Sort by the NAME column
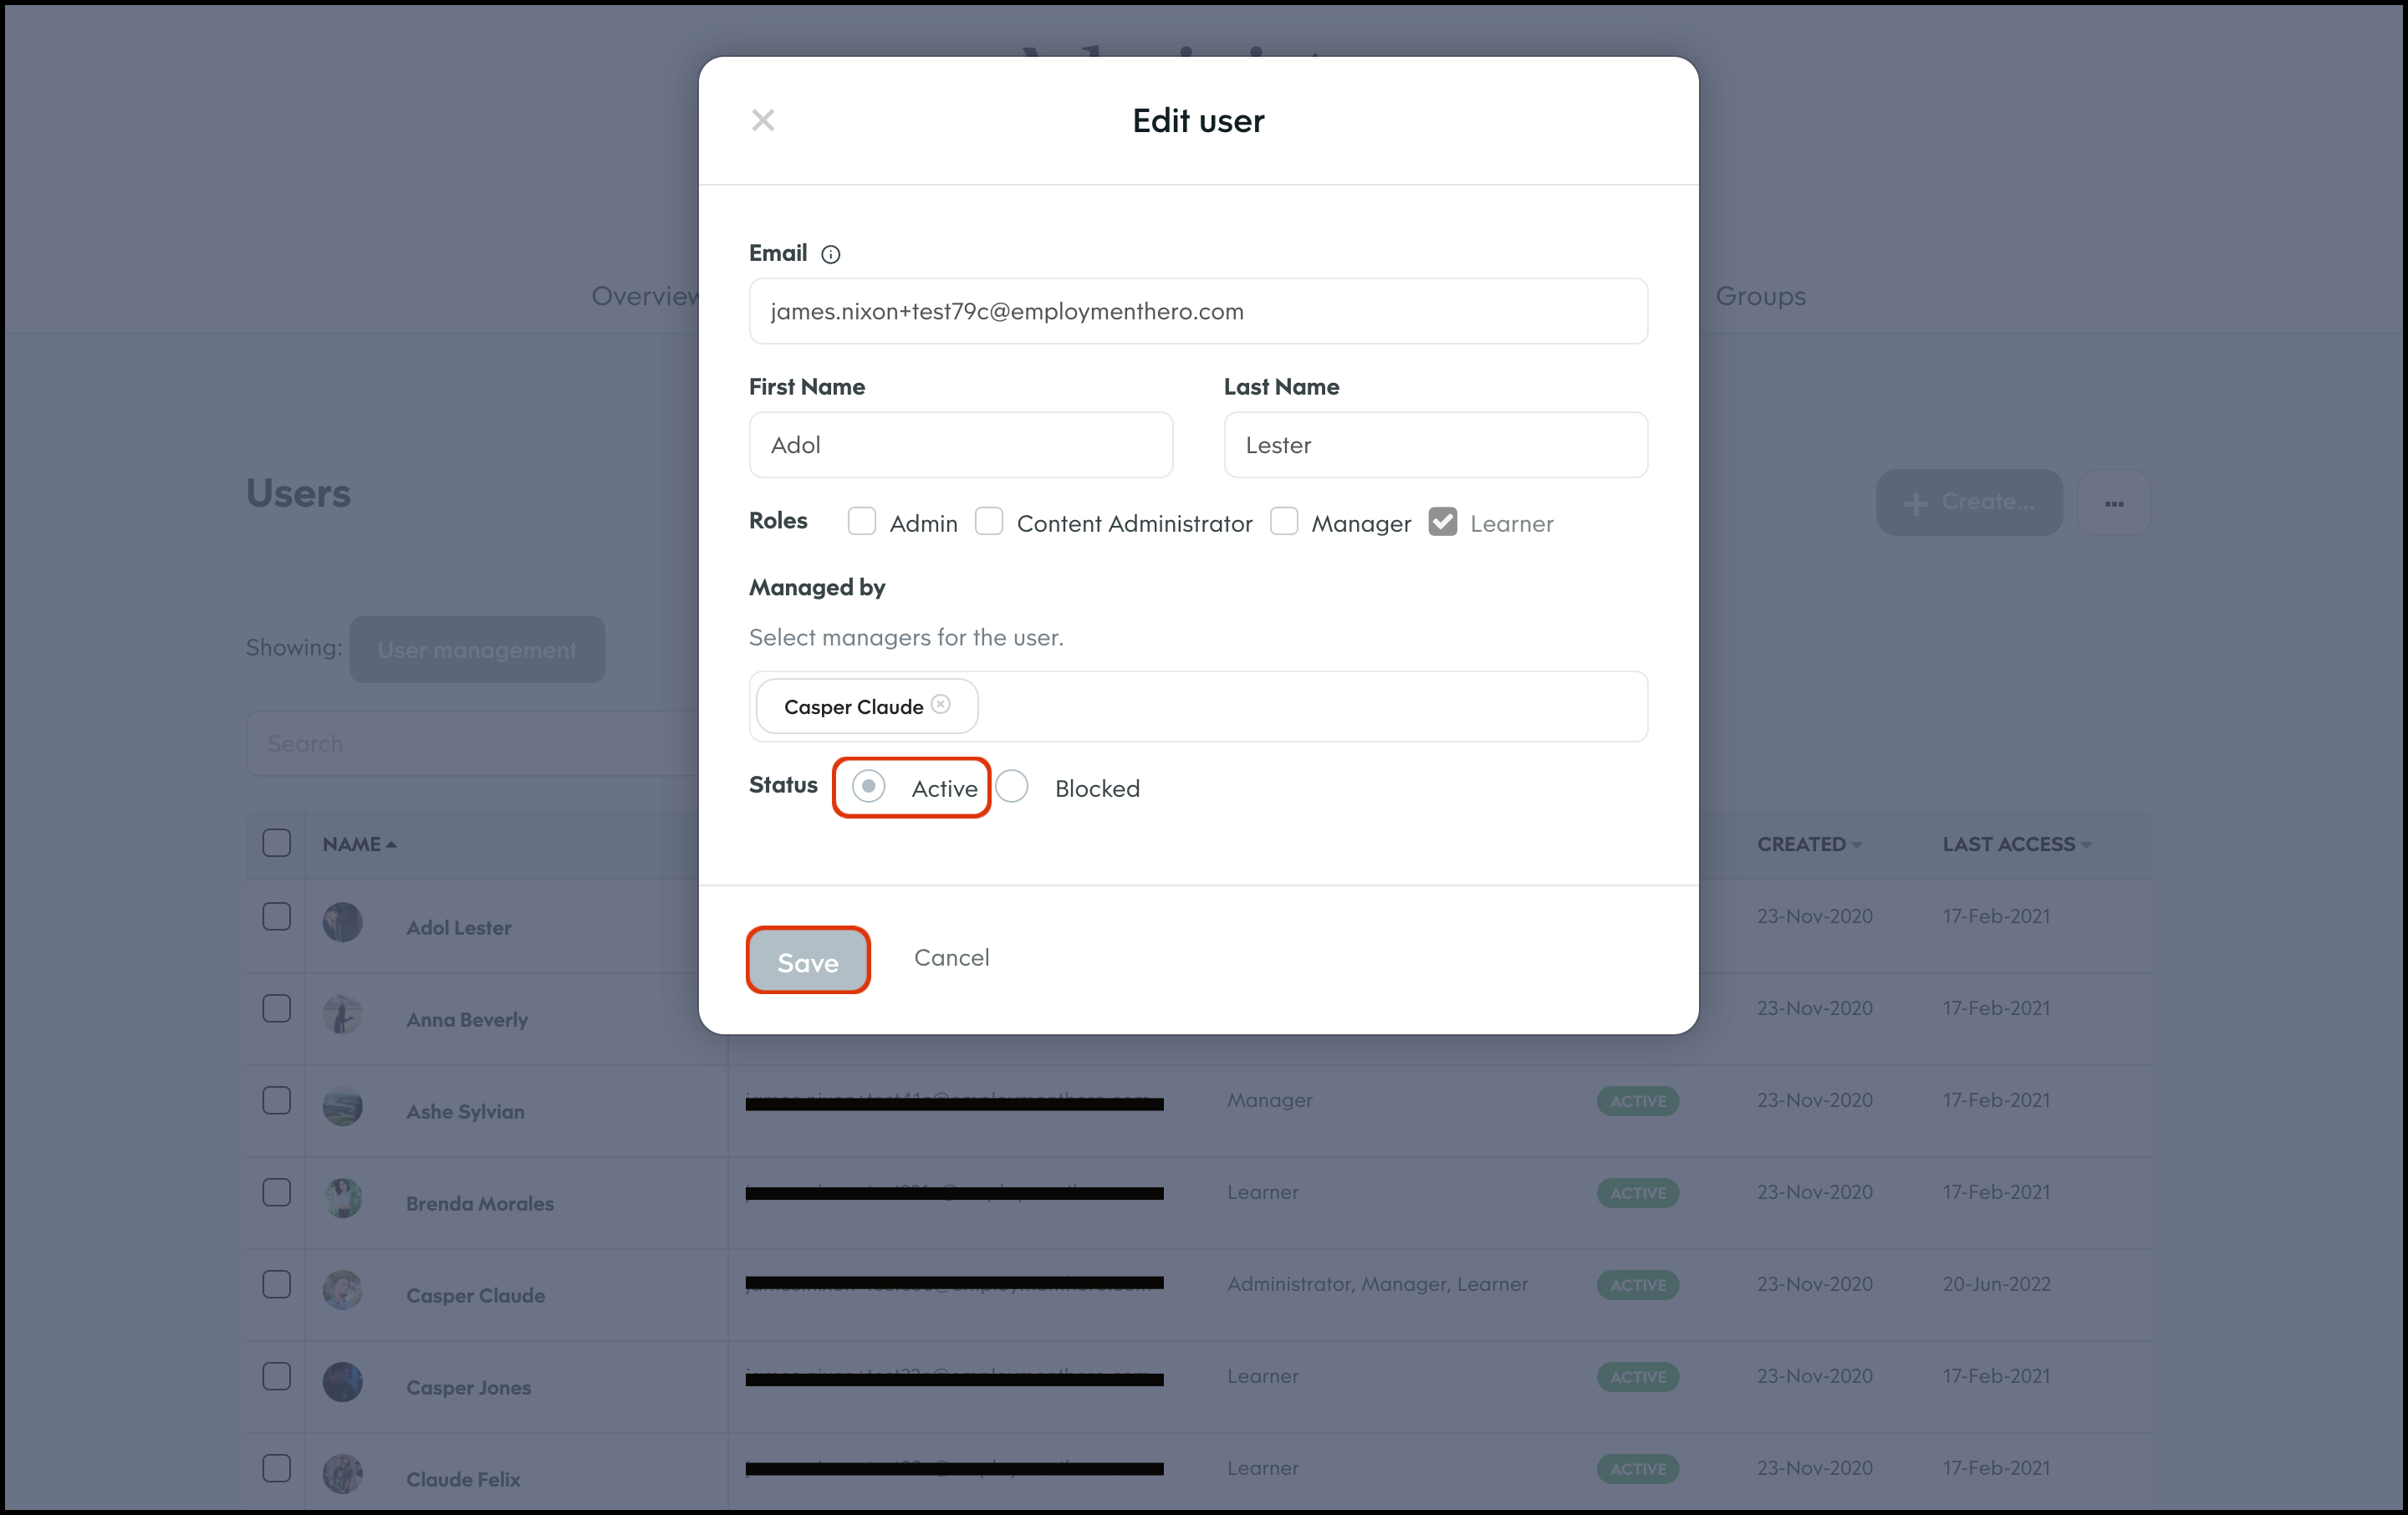 (x=359, y=844)
